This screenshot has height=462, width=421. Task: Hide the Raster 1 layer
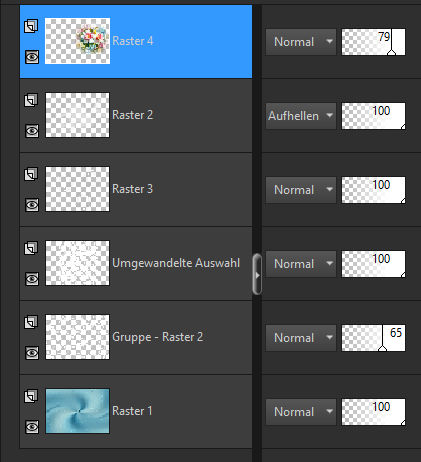[32, 427]
